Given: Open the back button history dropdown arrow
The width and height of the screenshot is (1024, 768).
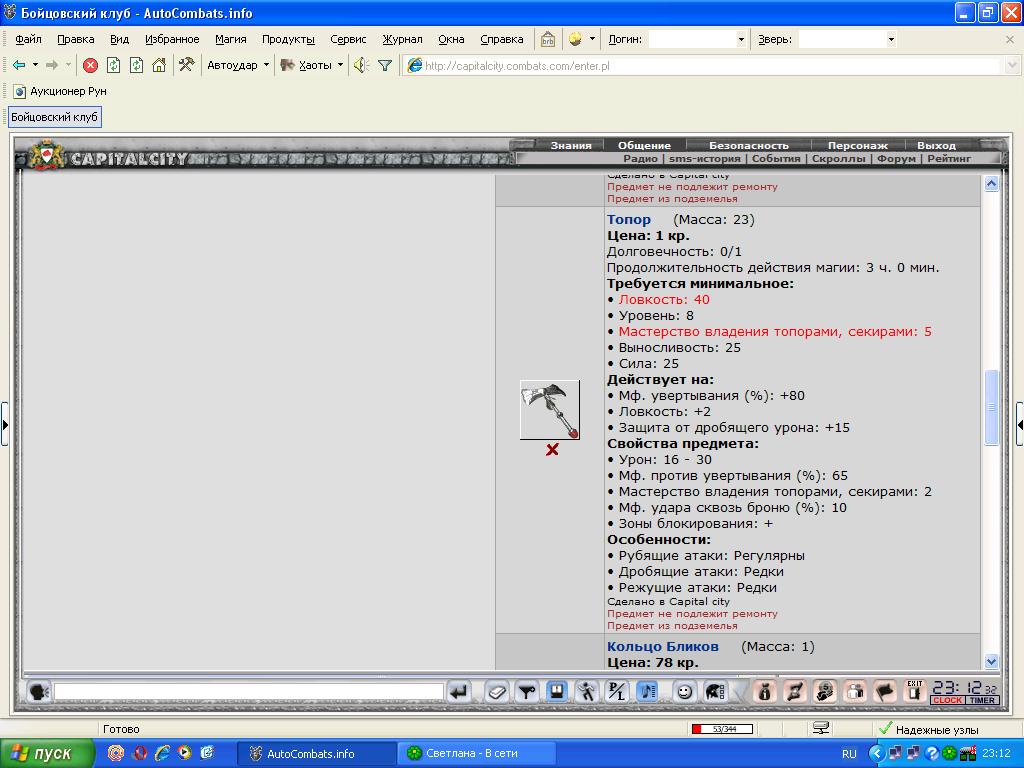Looking at the screenshot, I should [35, 65].
